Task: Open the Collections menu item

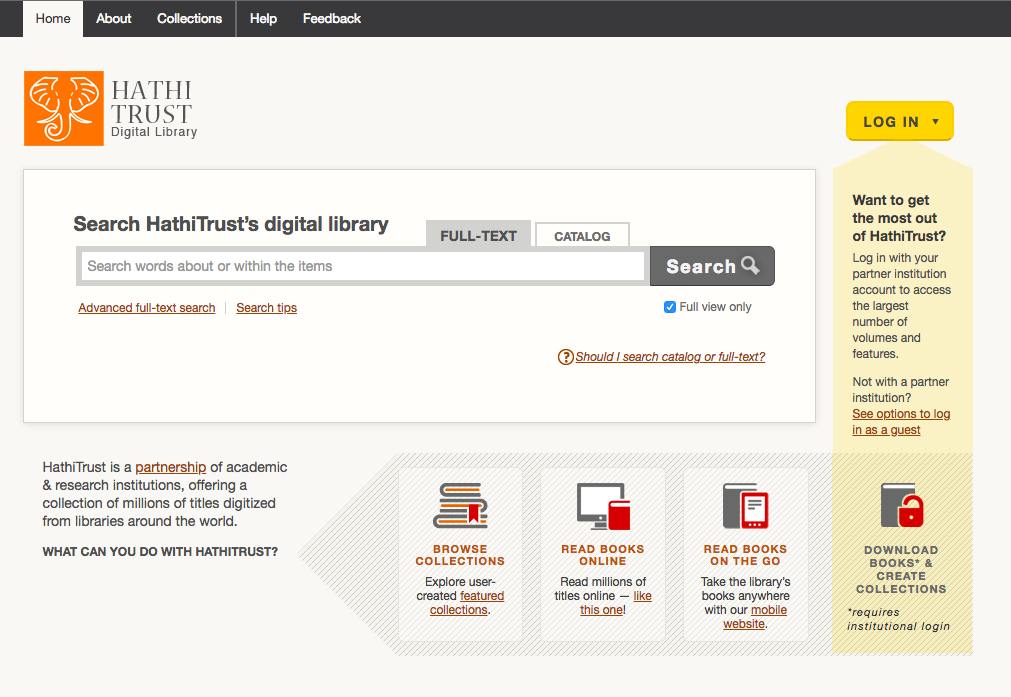Action: tap(189, 18)
